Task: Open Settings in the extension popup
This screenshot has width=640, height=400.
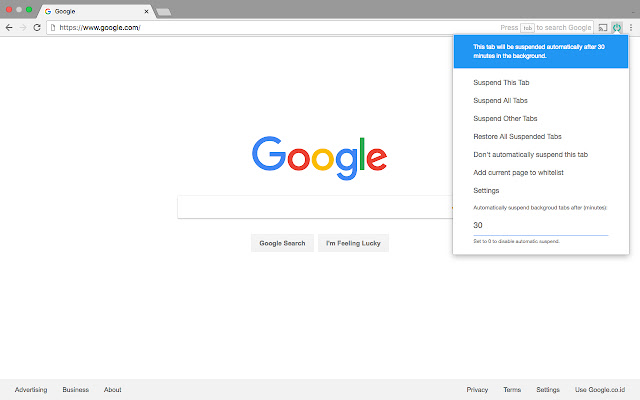Action: [486, 190]
